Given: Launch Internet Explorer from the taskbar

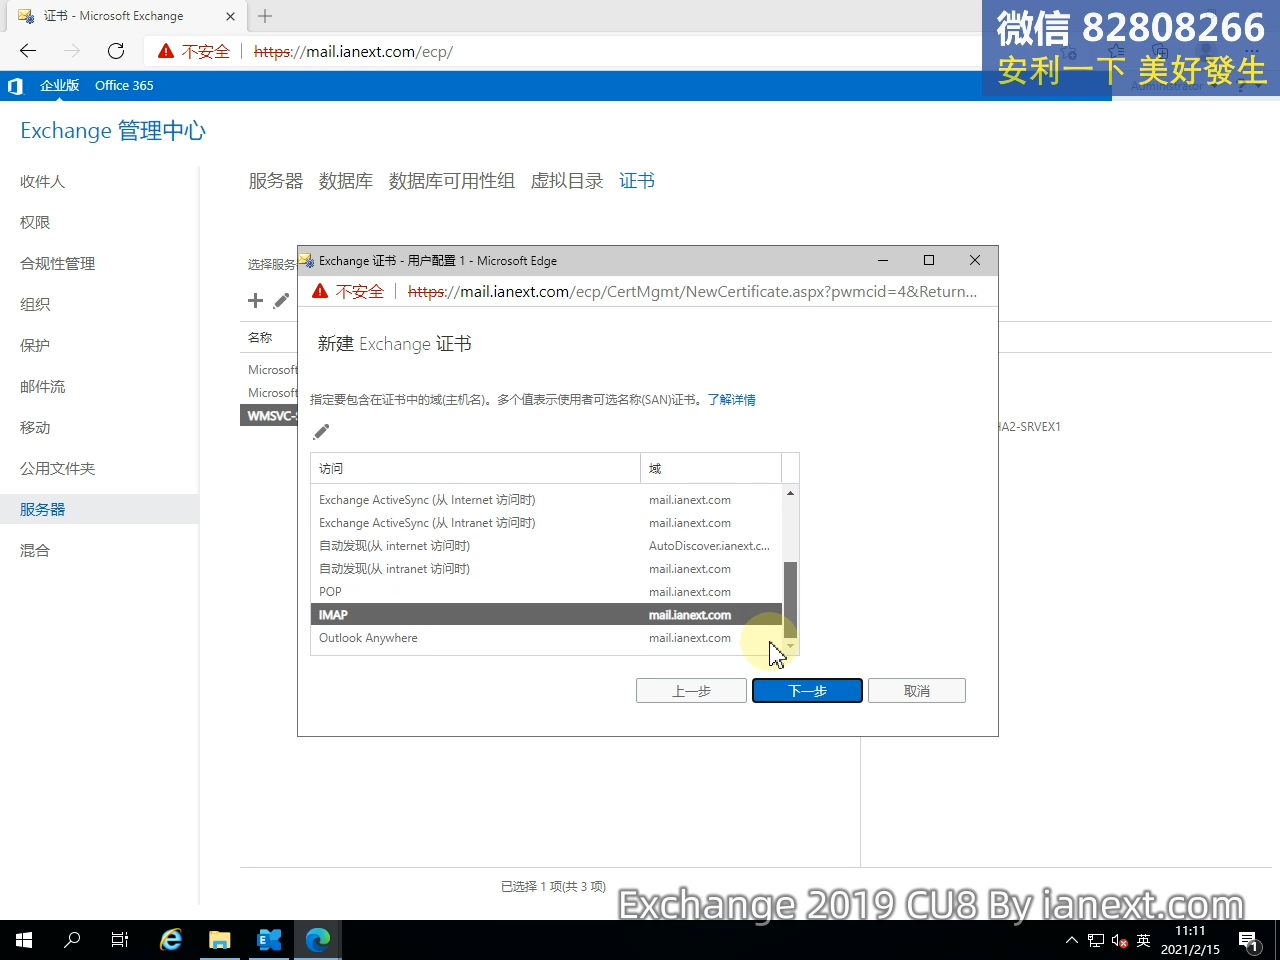Looking at the screenshot, I should 171,940.
